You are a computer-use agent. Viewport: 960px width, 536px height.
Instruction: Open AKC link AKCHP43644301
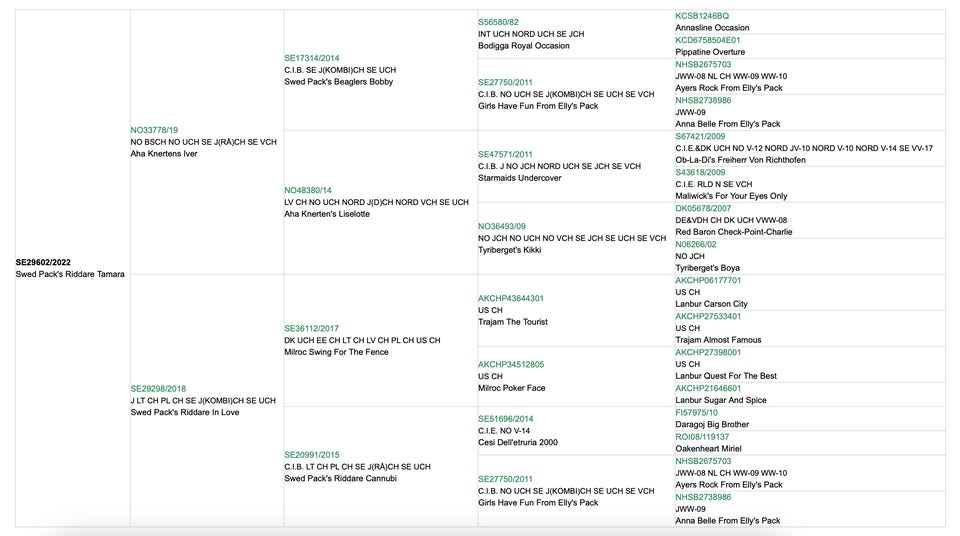[511, 298]
